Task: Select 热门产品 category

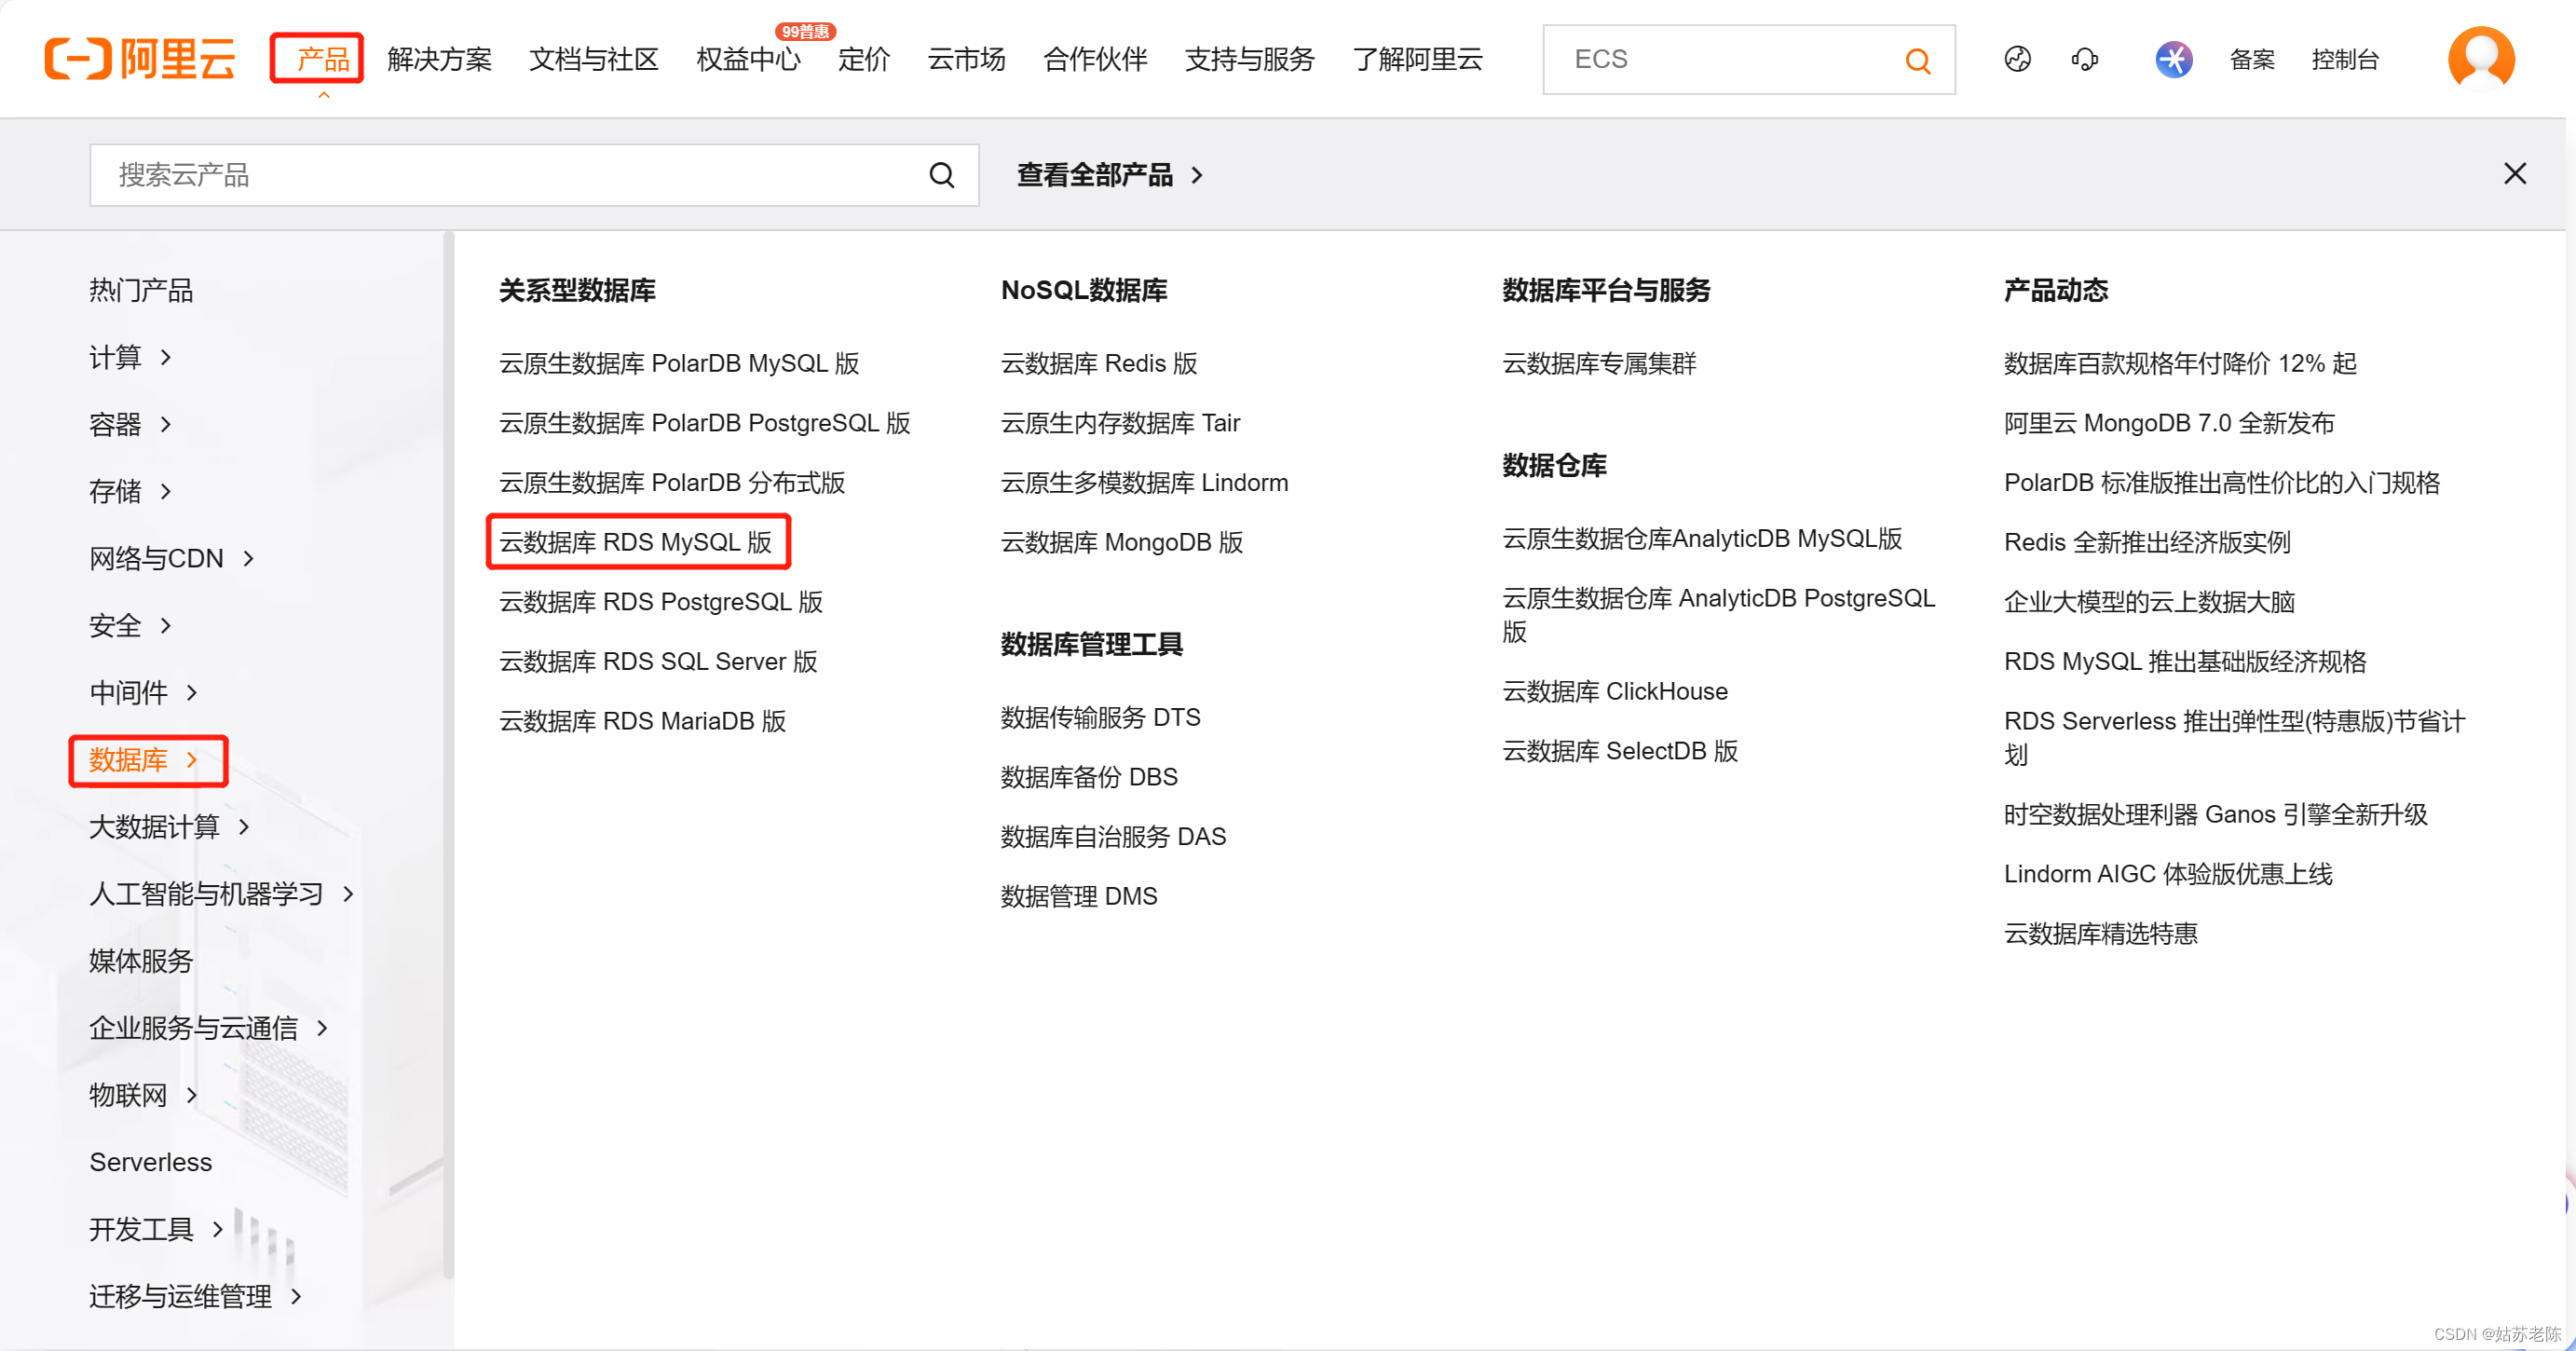Action: [141, 290]
